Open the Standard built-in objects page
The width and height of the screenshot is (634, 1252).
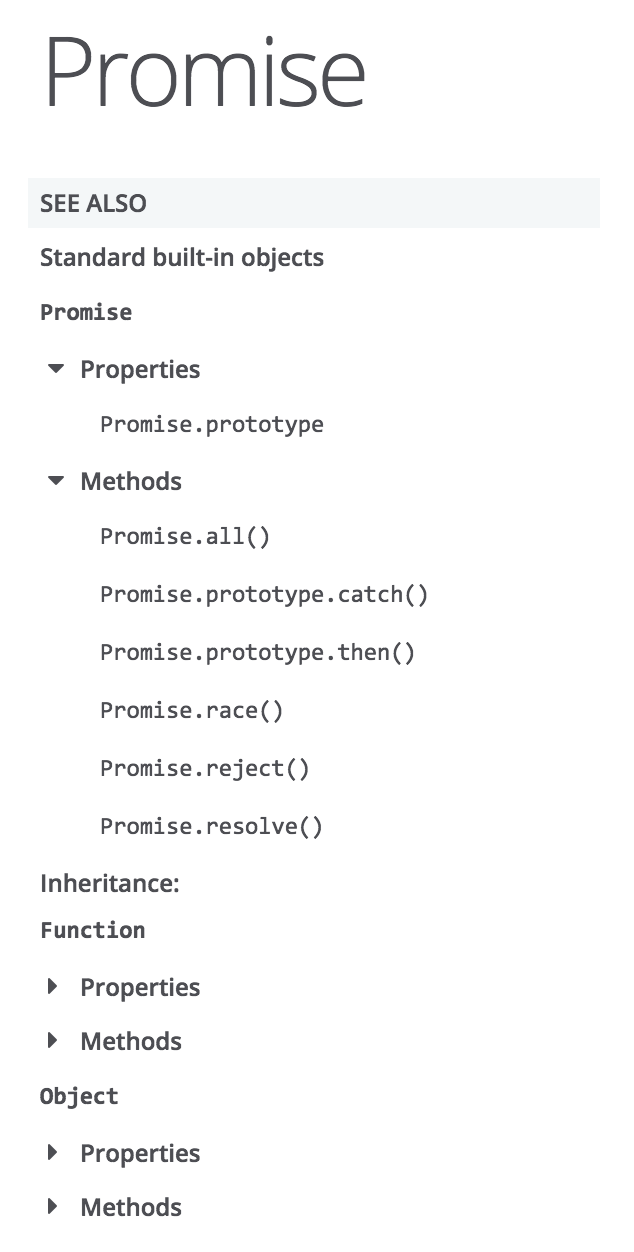coord(182,257)
